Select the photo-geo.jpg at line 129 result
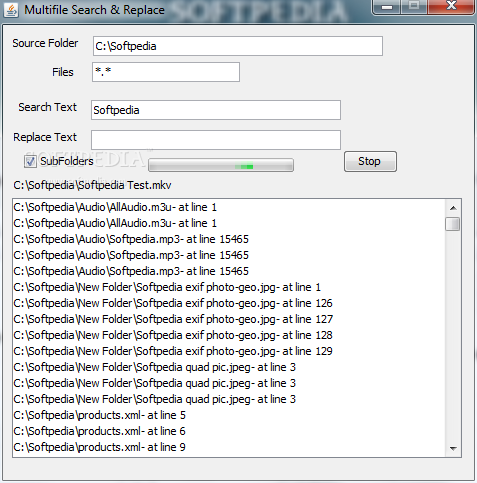This screenshot has width=477, height=483. (x=229, y=351)
